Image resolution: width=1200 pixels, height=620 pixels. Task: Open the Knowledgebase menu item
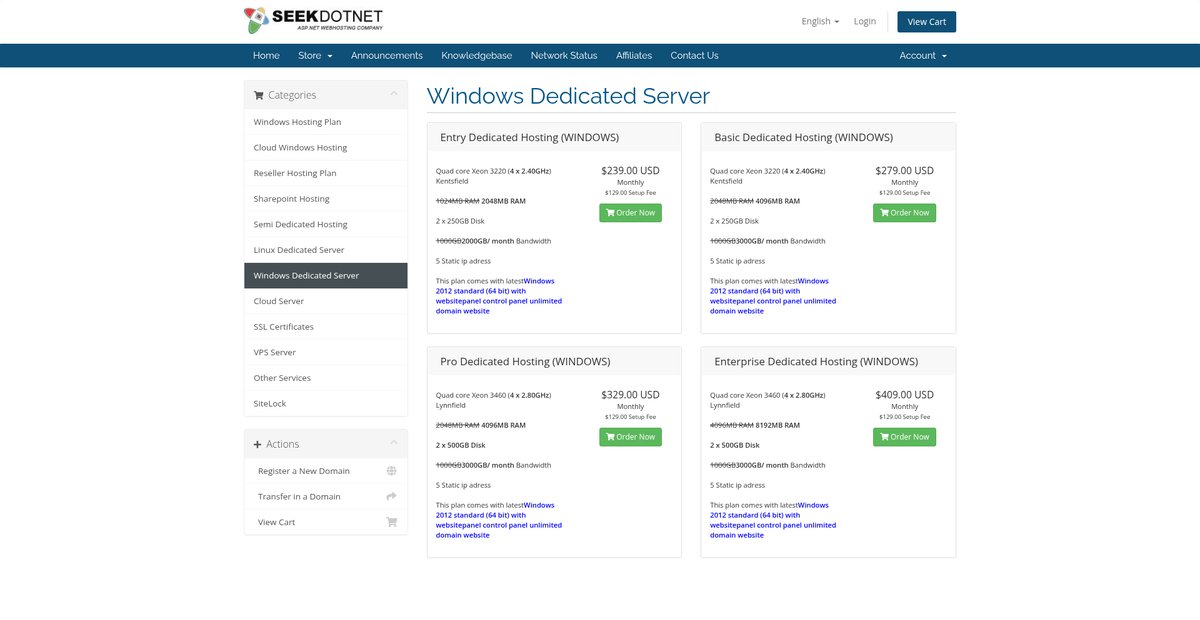(477, 56)
